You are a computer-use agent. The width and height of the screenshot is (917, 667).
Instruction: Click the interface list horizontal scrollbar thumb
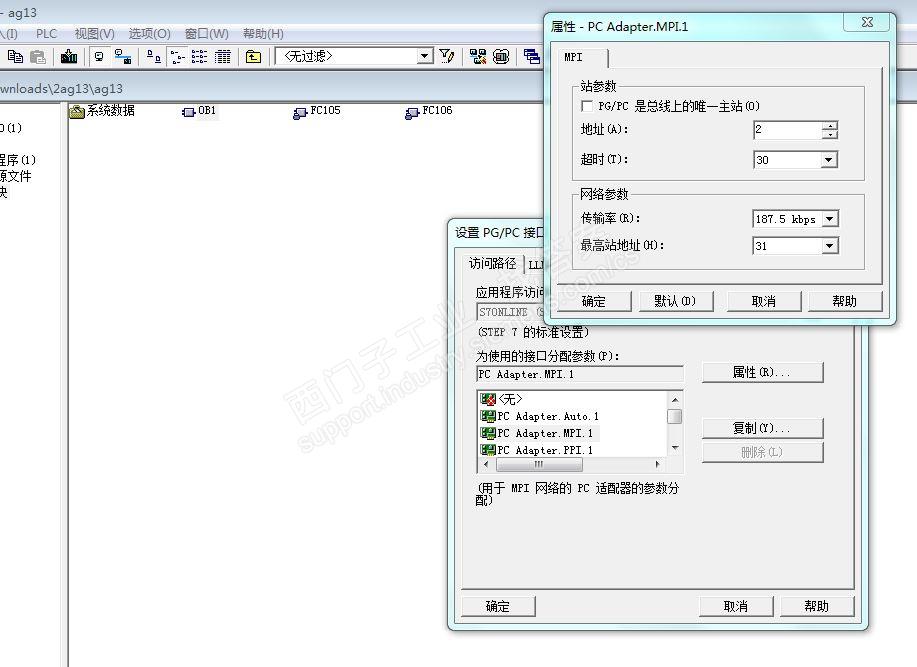click(539, 465)
